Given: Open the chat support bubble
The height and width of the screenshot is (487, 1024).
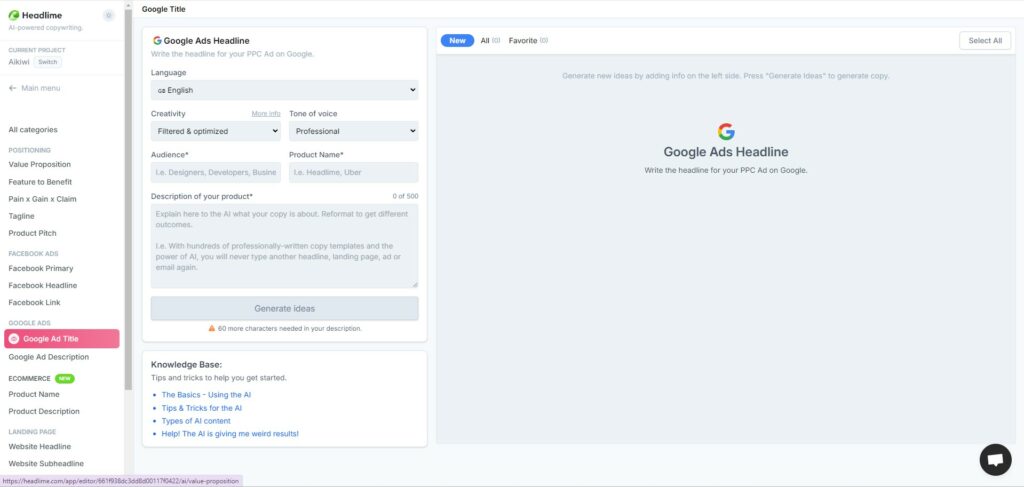Looking at the screenshot, I should (x=995, y=460).
